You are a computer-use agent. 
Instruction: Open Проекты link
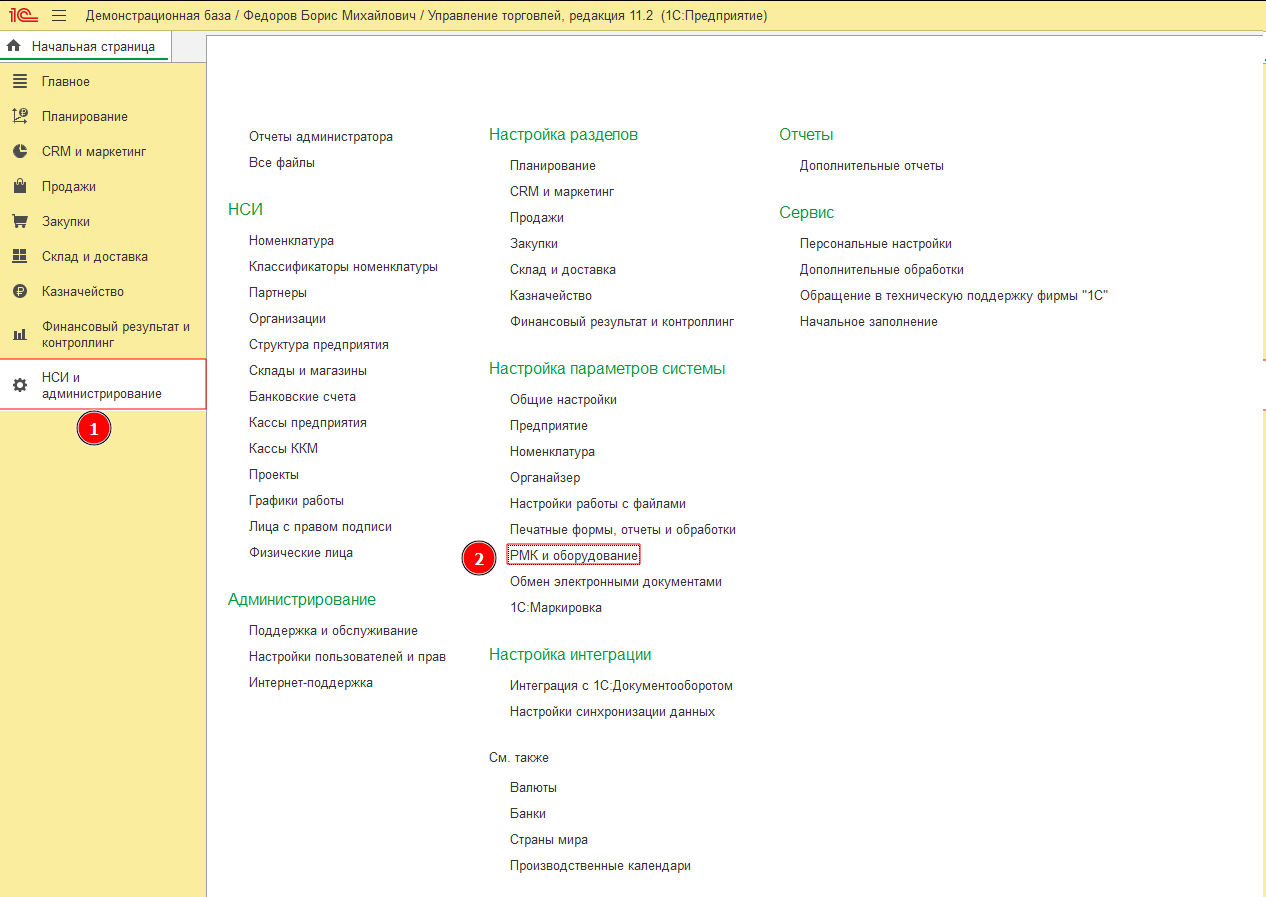[x=274, y=475]
